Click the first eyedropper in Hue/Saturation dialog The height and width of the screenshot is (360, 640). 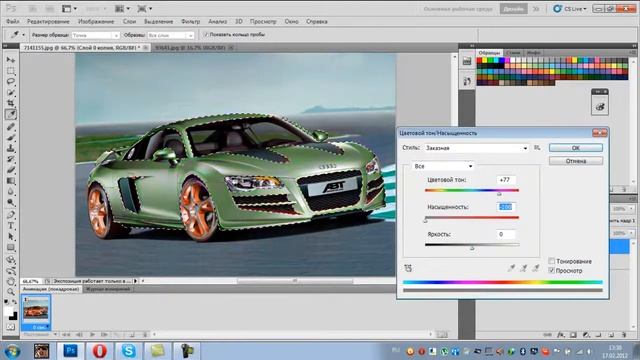(x=511, y=268)
